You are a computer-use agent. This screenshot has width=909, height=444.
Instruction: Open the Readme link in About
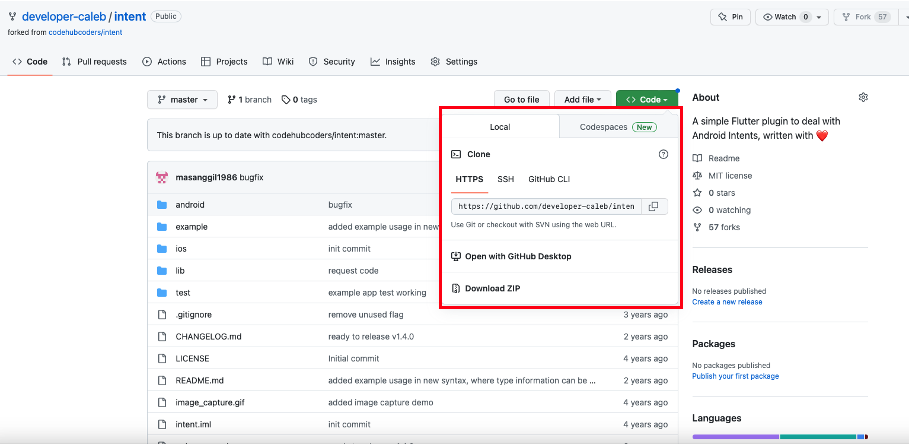(717, 158)
